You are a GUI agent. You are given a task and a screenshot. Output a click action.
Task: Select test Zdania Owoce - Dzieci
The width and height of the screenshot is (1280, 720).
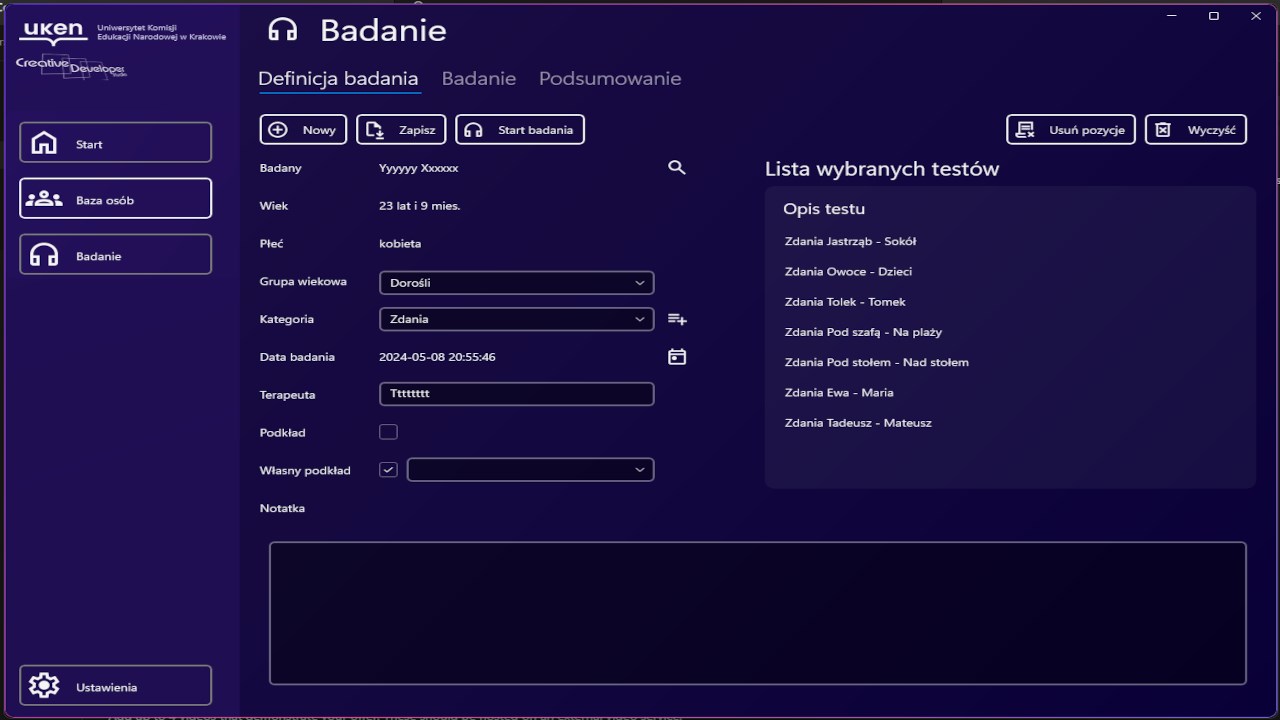pos(848,271)
